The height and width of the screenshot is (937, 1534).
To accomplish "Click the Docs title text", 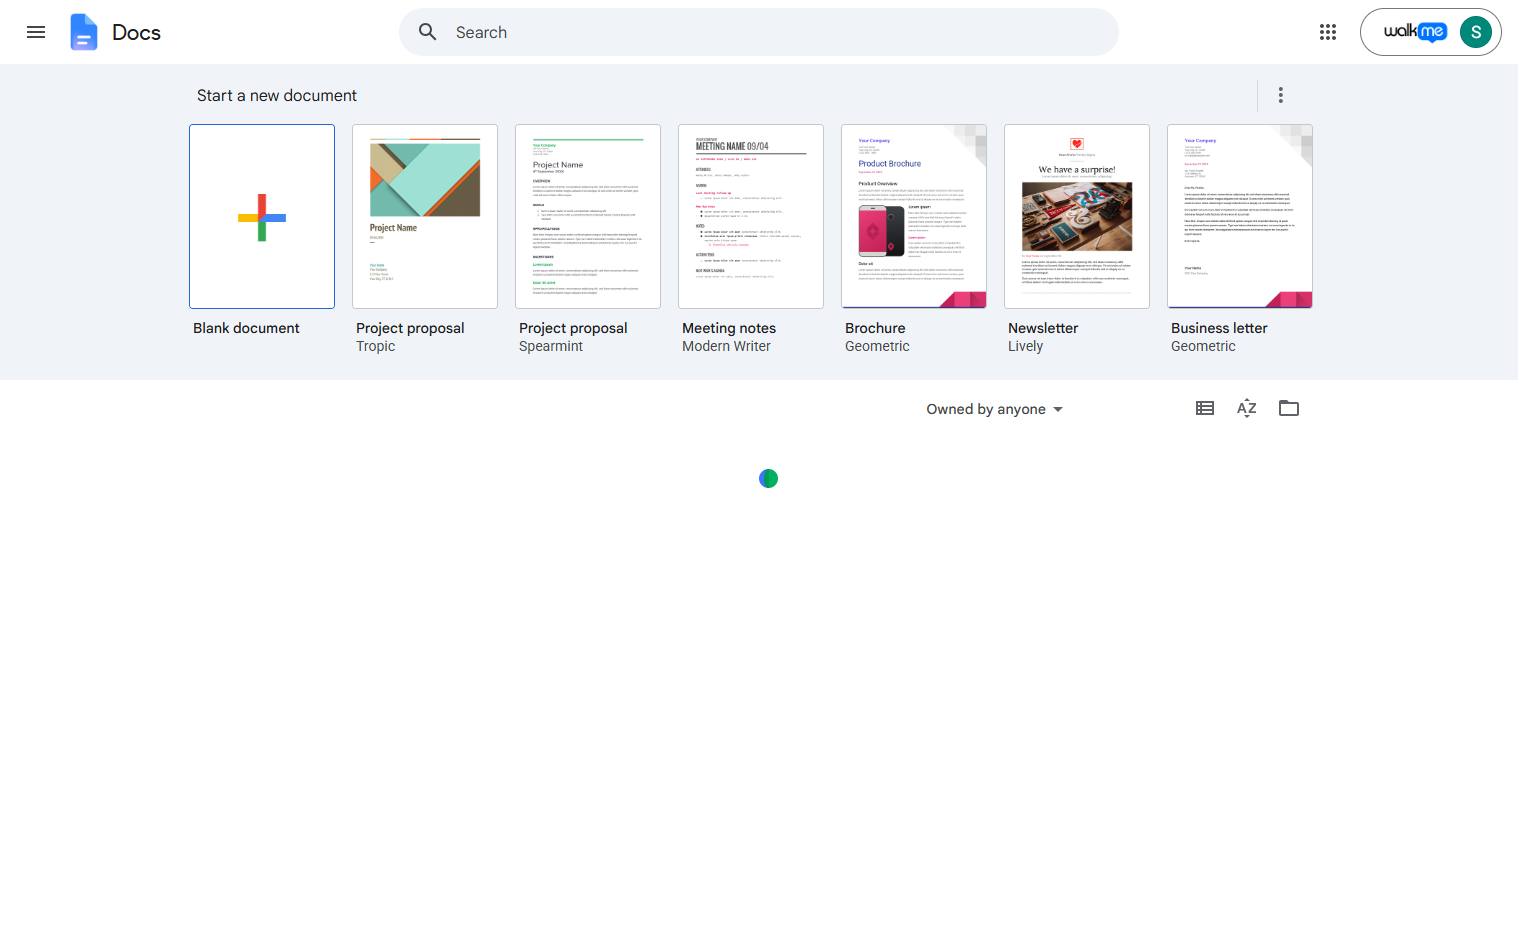I will (x=136, y=32).
